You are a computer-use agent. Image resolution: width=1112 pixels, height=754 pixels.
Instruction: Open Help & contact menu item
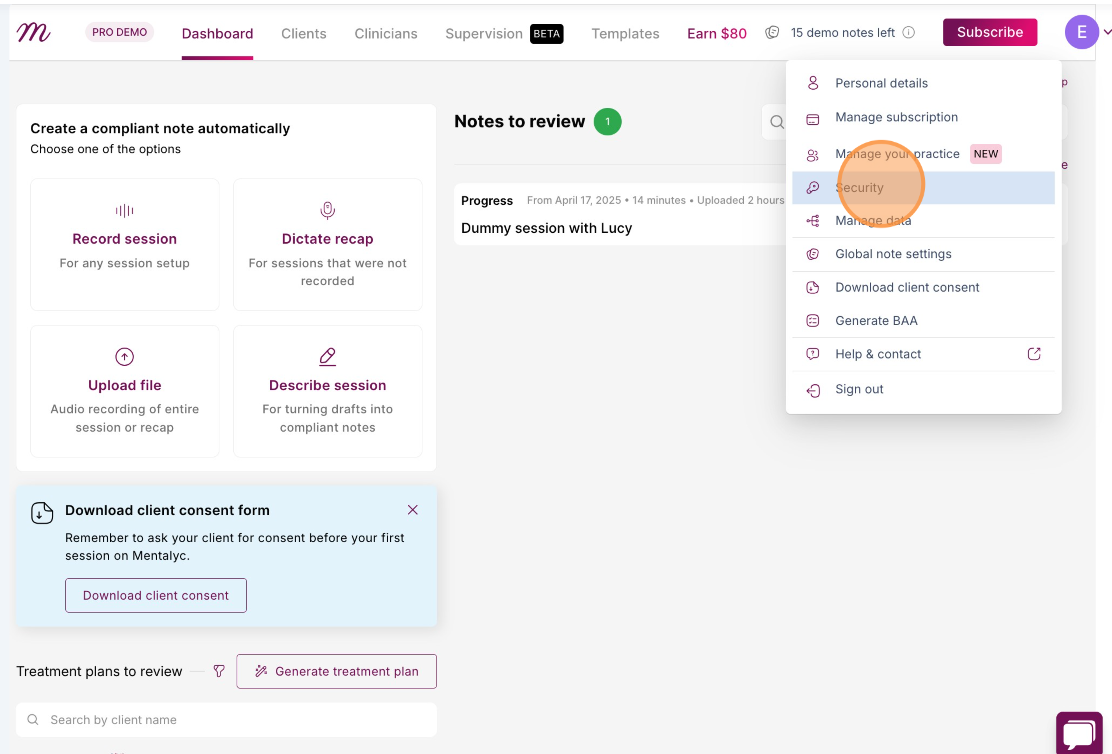(x=923, y=354)
